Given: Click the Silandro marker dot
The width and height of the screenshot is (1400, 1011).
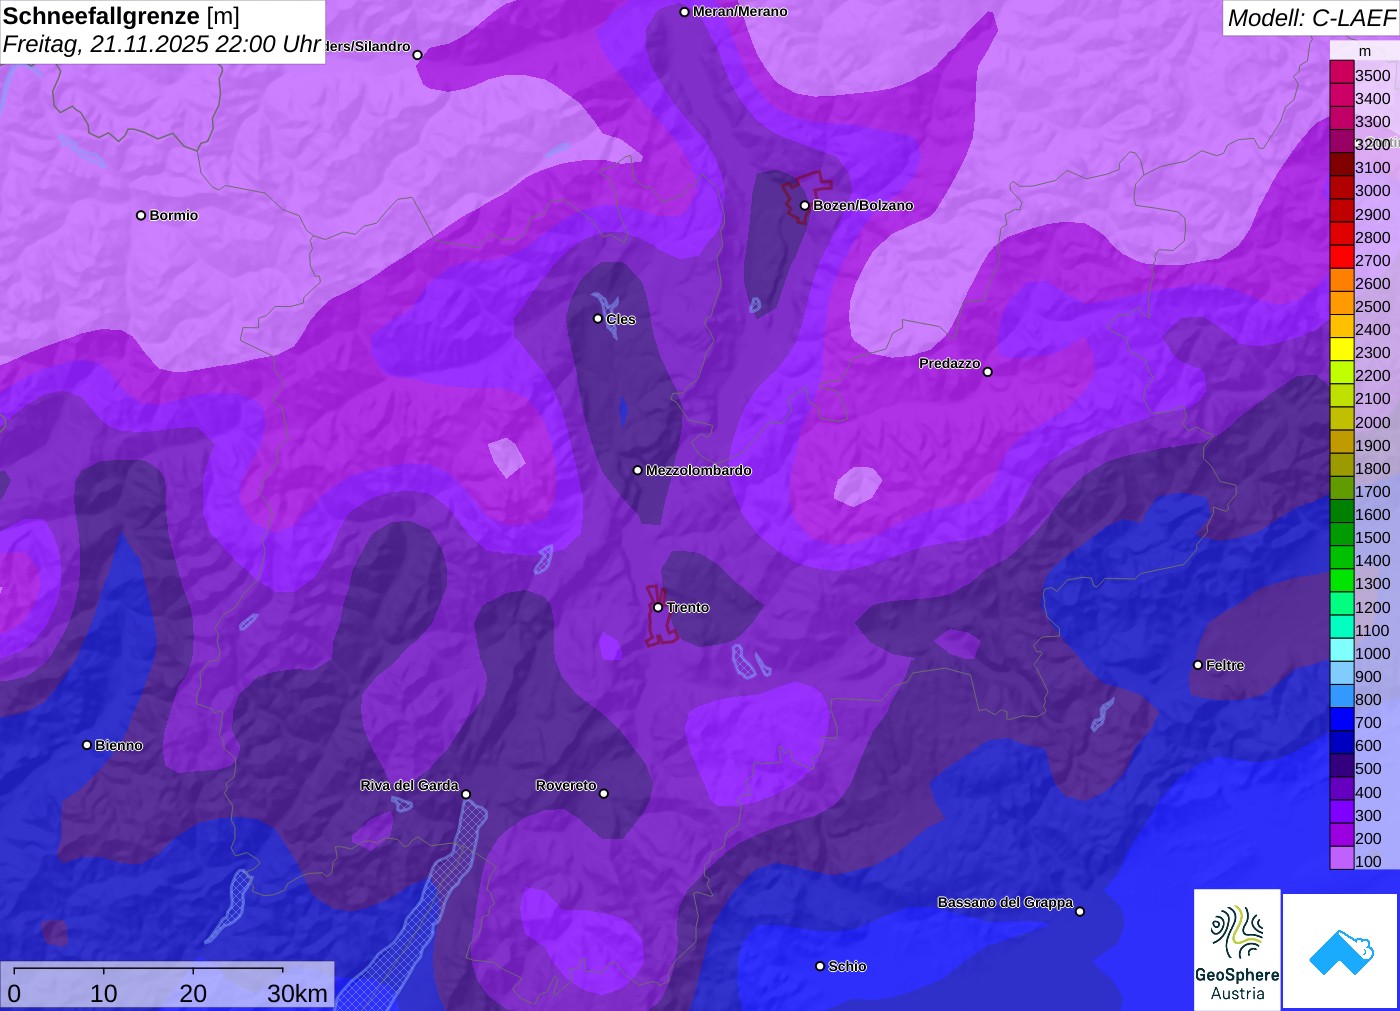Looking at the screenshot, I should pos(418,55).
